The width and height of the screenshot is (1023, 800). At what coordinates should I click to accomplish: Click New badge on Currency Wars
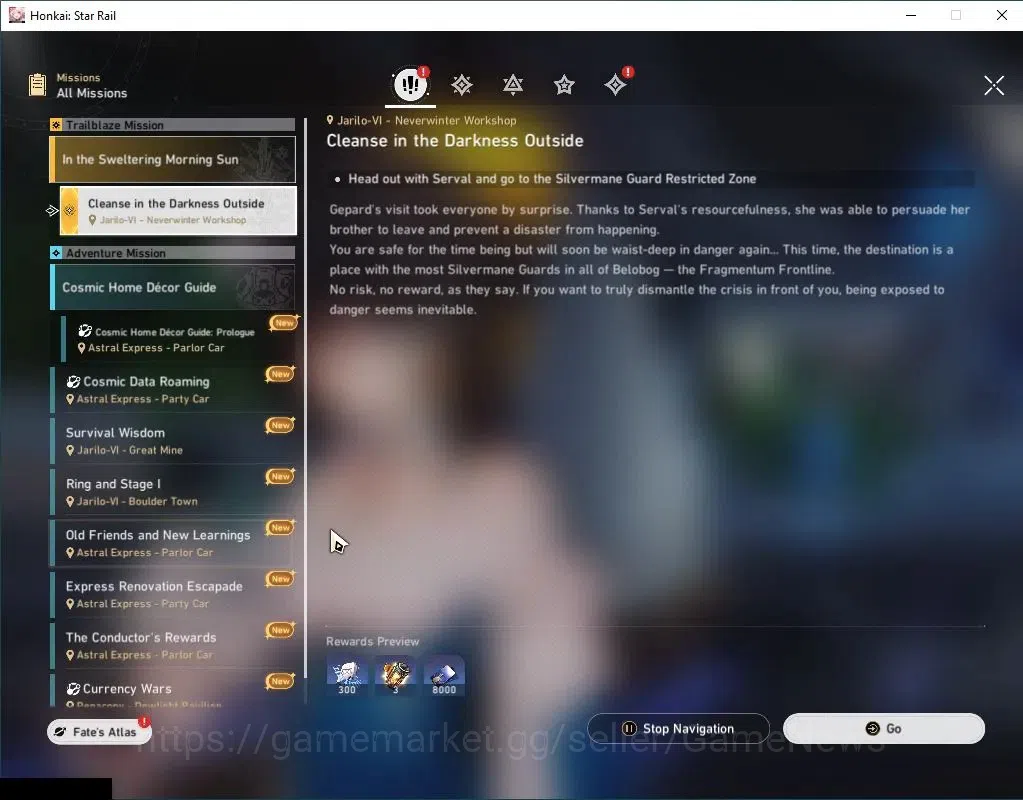click(281, 681)
